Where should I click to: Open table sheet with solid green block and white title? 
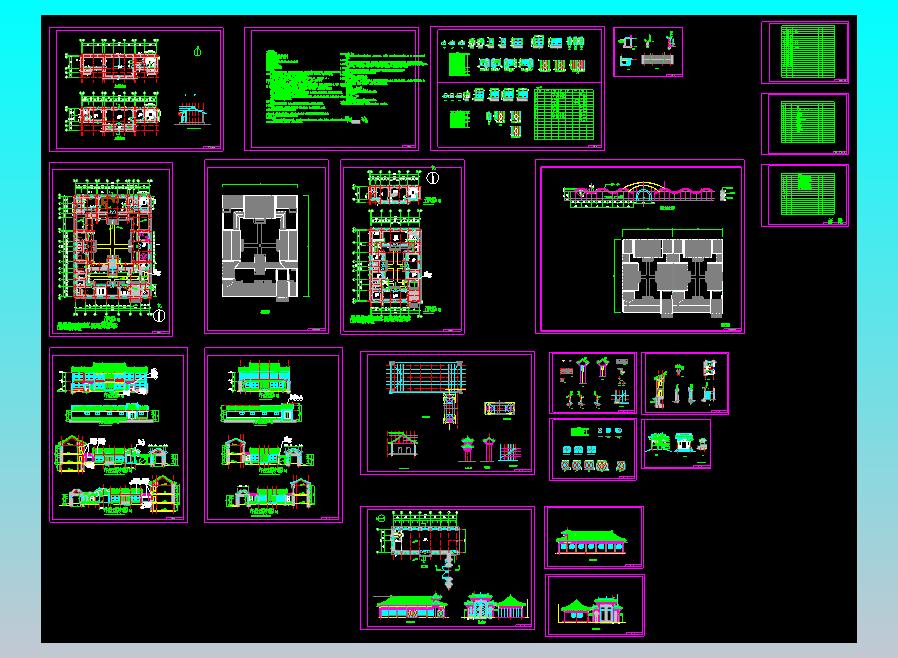[x=805, y=196]
